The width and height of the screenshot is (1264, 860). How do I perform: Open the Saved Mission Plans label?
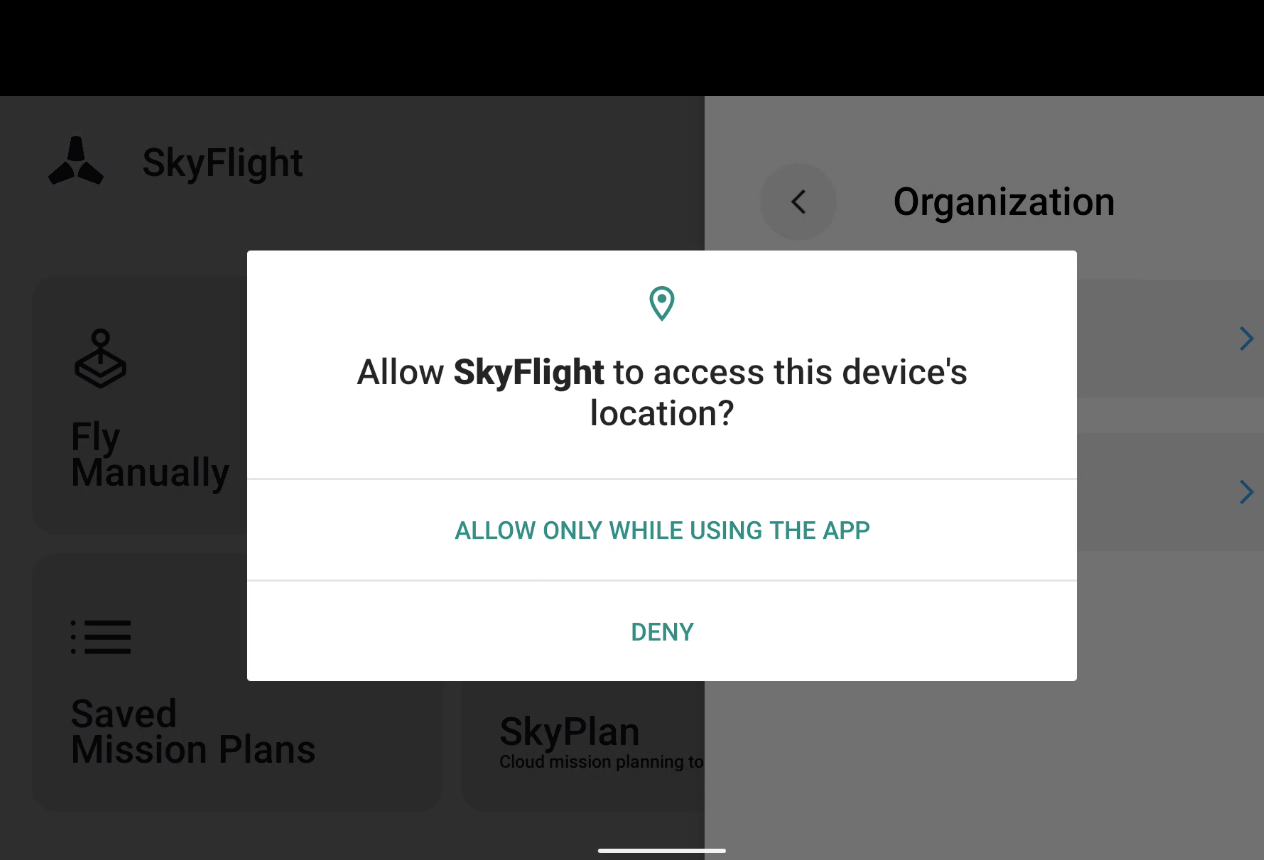click(193, 731)
